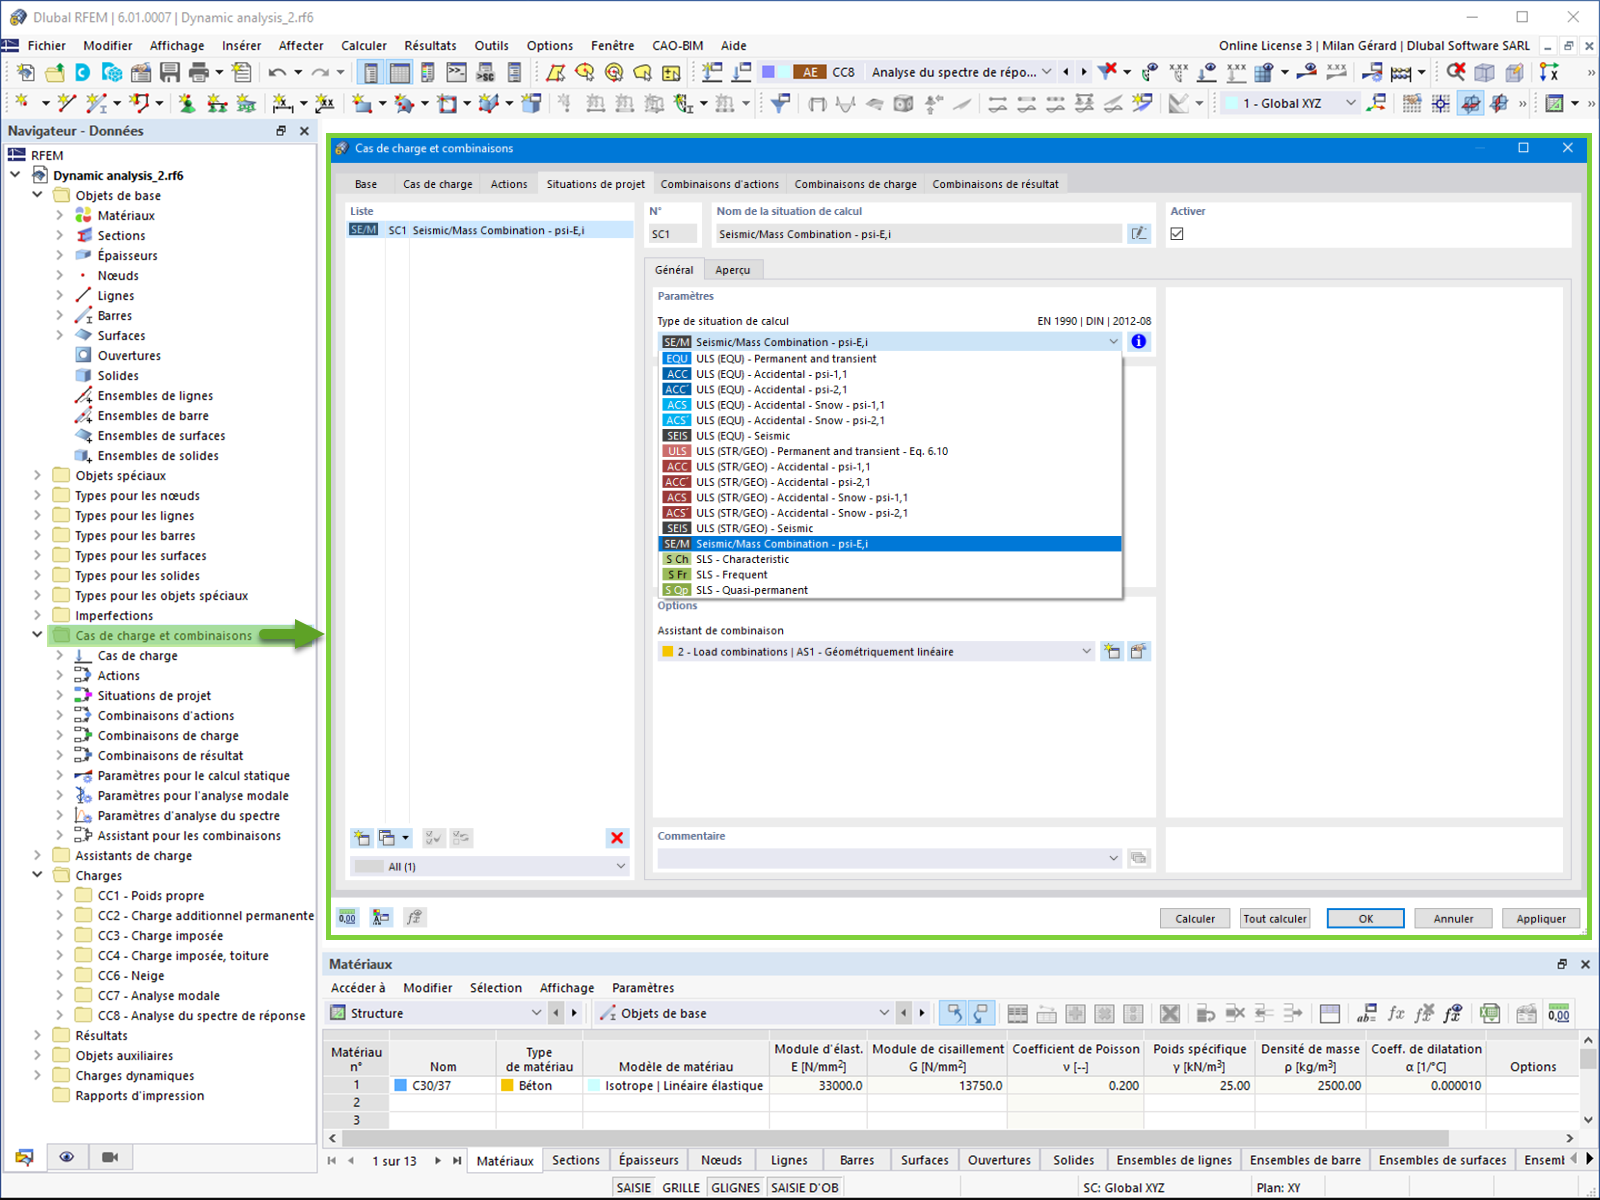Open the Assistant de combinaison dropdown
Image resolution: width=1600 pixels, height=1200 pixels.
(x=1086, y=652)
